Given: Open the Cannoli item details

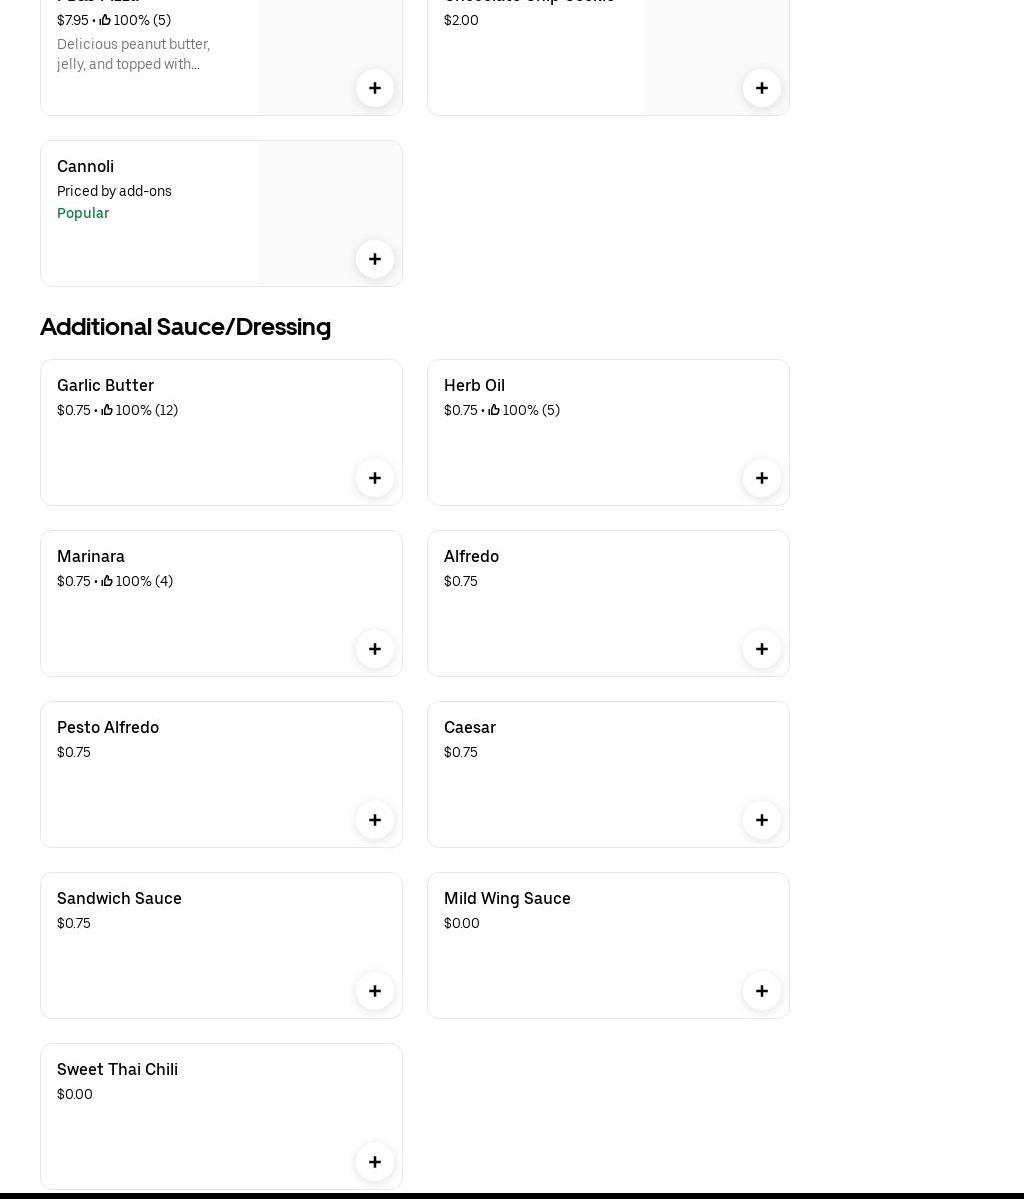Looking at the screenshot, I should [x=86, y=167].
